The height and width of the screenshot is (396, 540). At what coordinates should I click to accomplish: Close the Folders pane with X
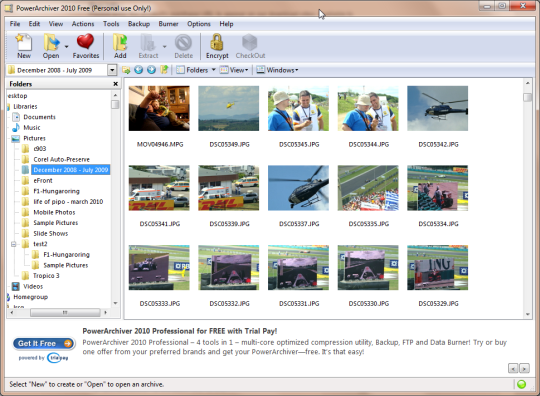pyautogui.click(x=116, y=84)
